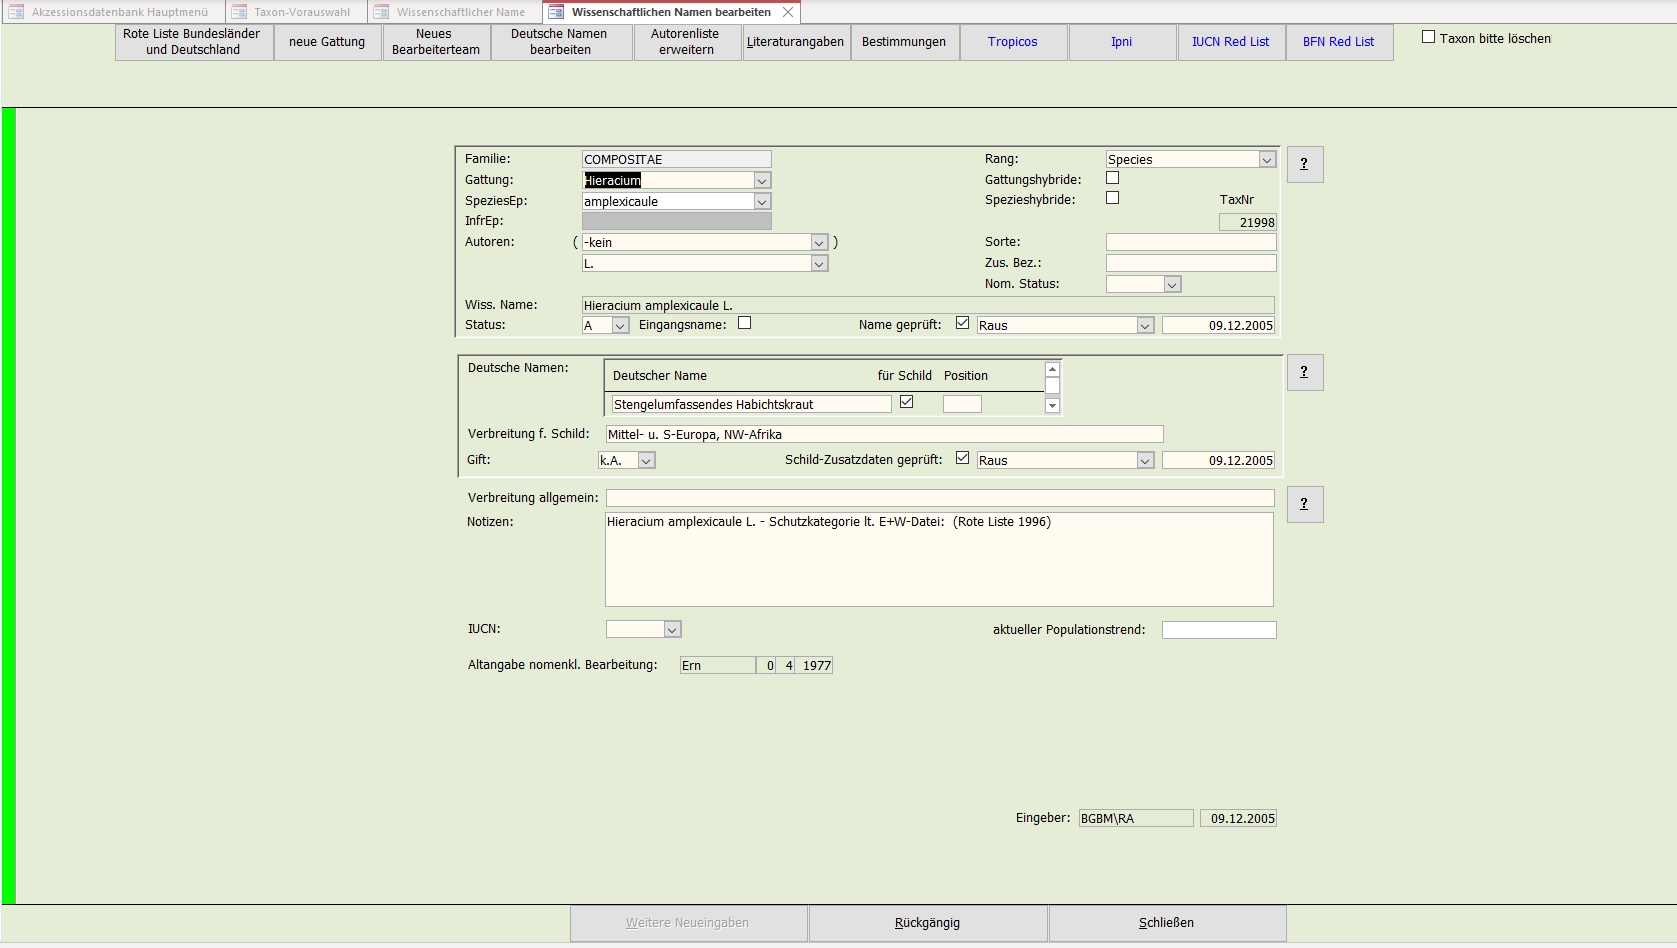Open the Gift dropdown showing k.A.
The image size is (1677, 948).
click(646, 461)
